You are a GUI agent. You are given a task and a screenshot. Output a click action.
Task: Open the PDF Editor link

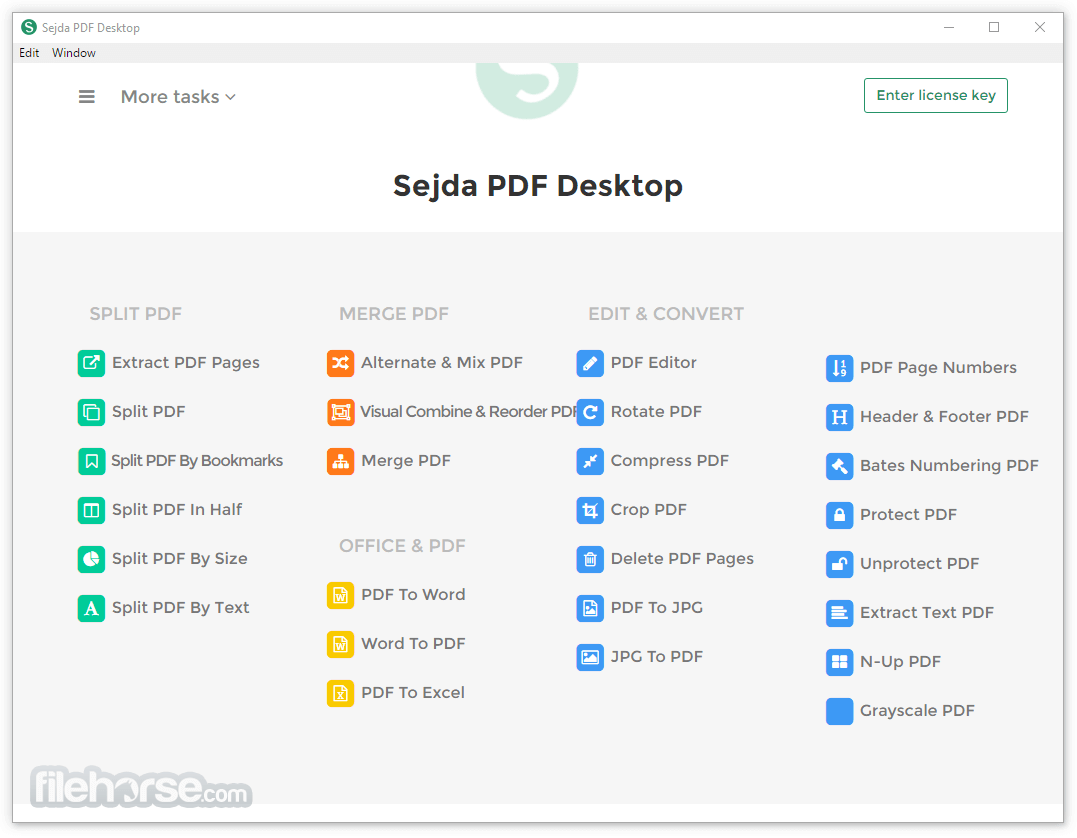(653, 363)
